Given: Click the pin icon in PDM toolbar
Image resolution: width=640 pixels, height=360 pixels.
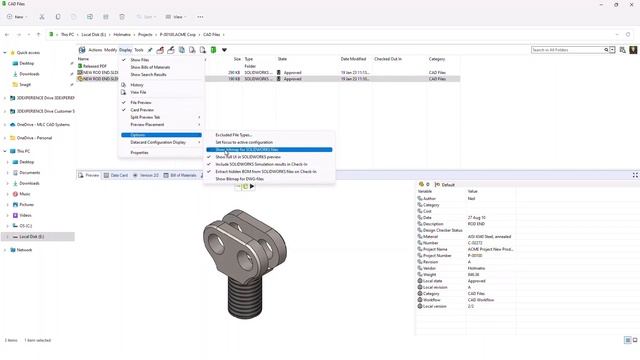Looking at the screenshot, I should pyautogui.click(x=150, y=50).
